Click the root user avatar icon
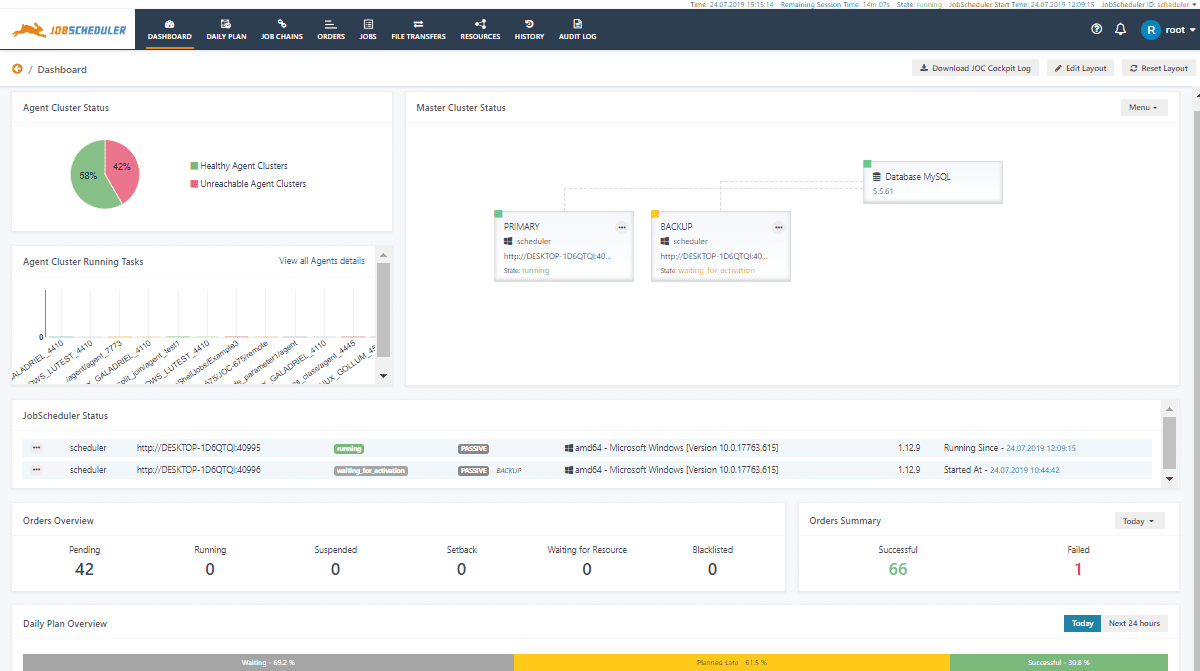The image size is (1200, 671). (x=1151, y=29)
